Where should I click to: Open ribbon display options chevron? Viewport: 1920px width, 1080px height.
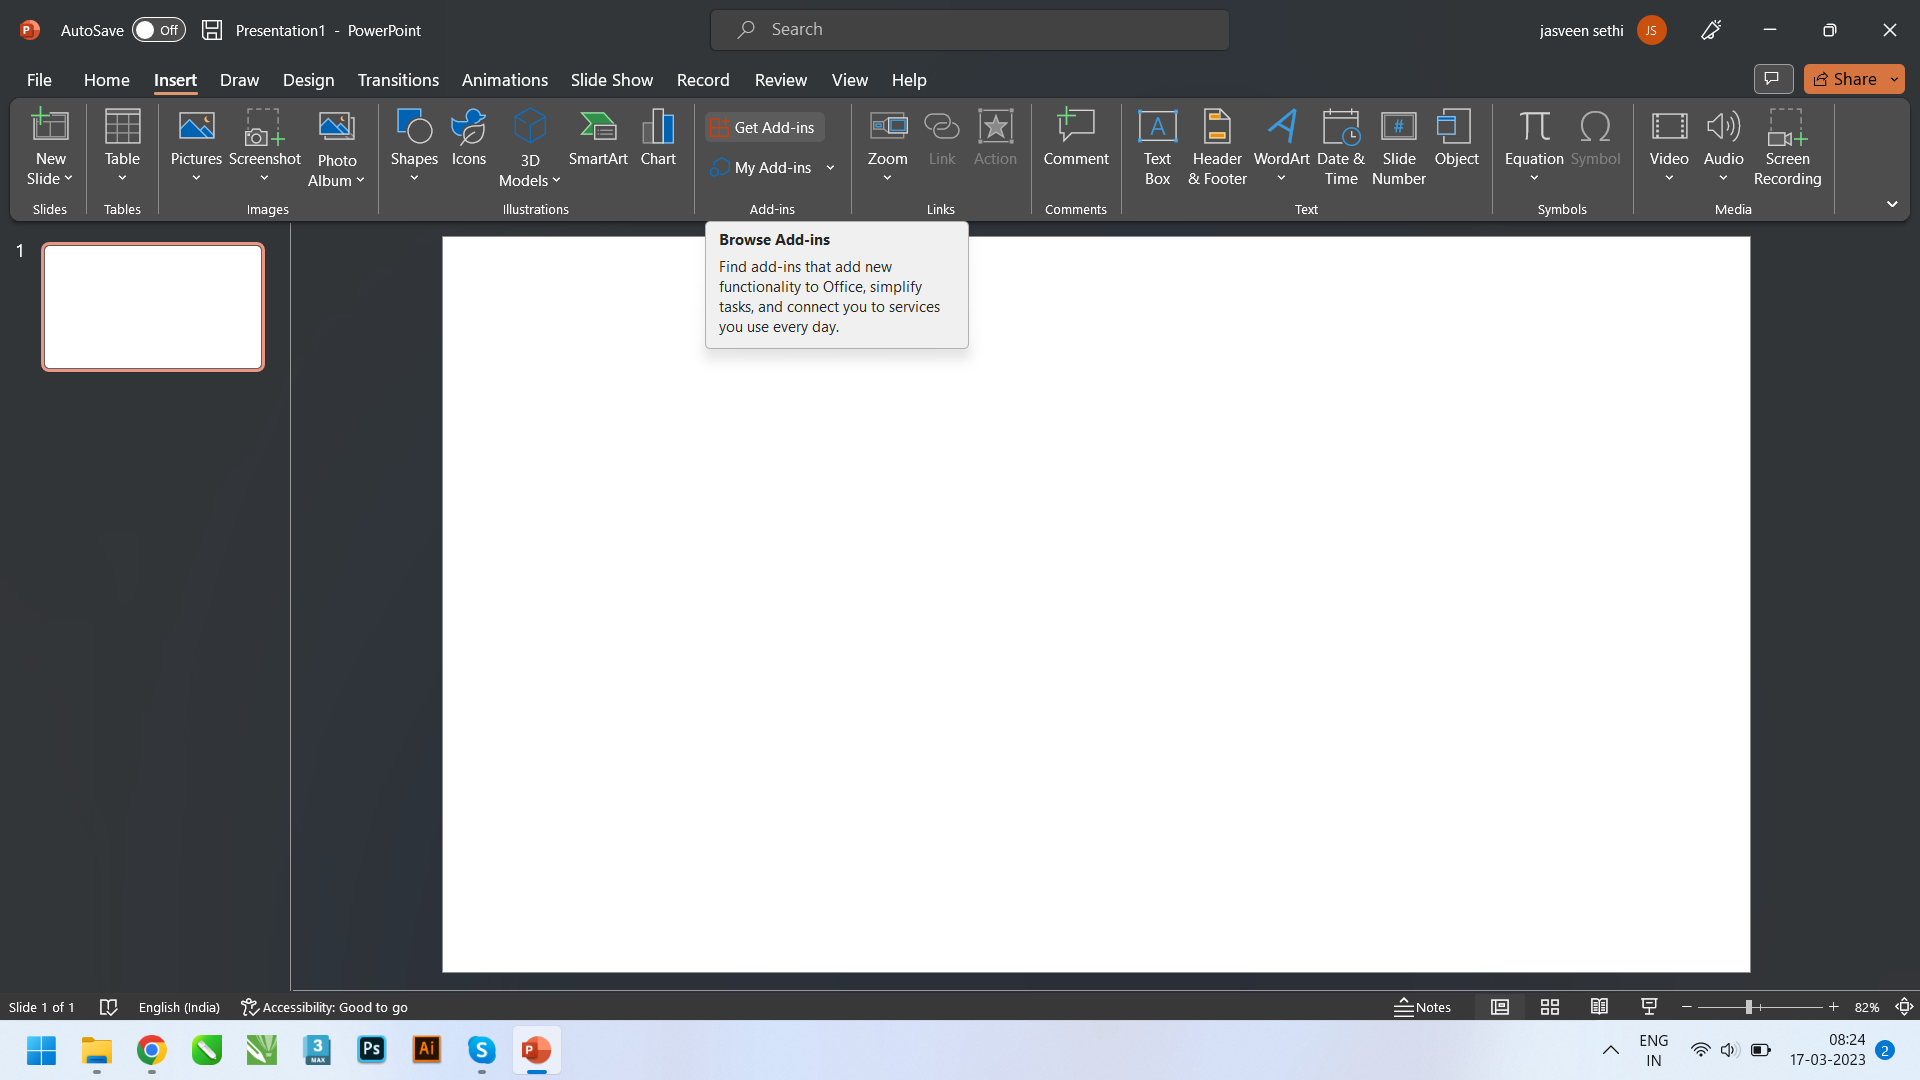[1892, 204]
